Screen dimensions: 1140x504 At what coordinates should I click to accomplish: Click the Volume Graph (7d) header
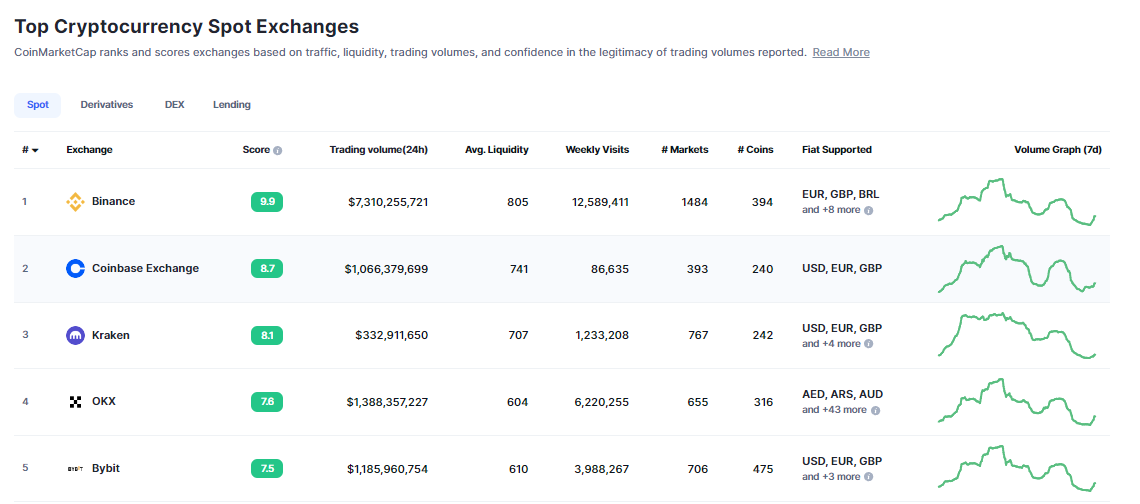point(1058,150)
